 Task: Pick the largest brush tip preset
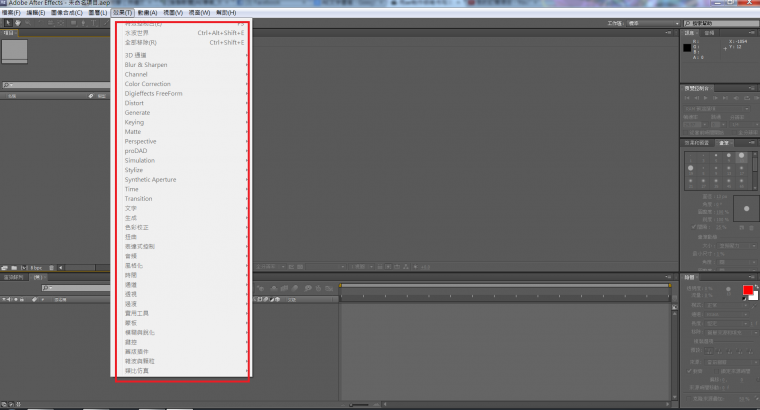click(x=741, y=156)
